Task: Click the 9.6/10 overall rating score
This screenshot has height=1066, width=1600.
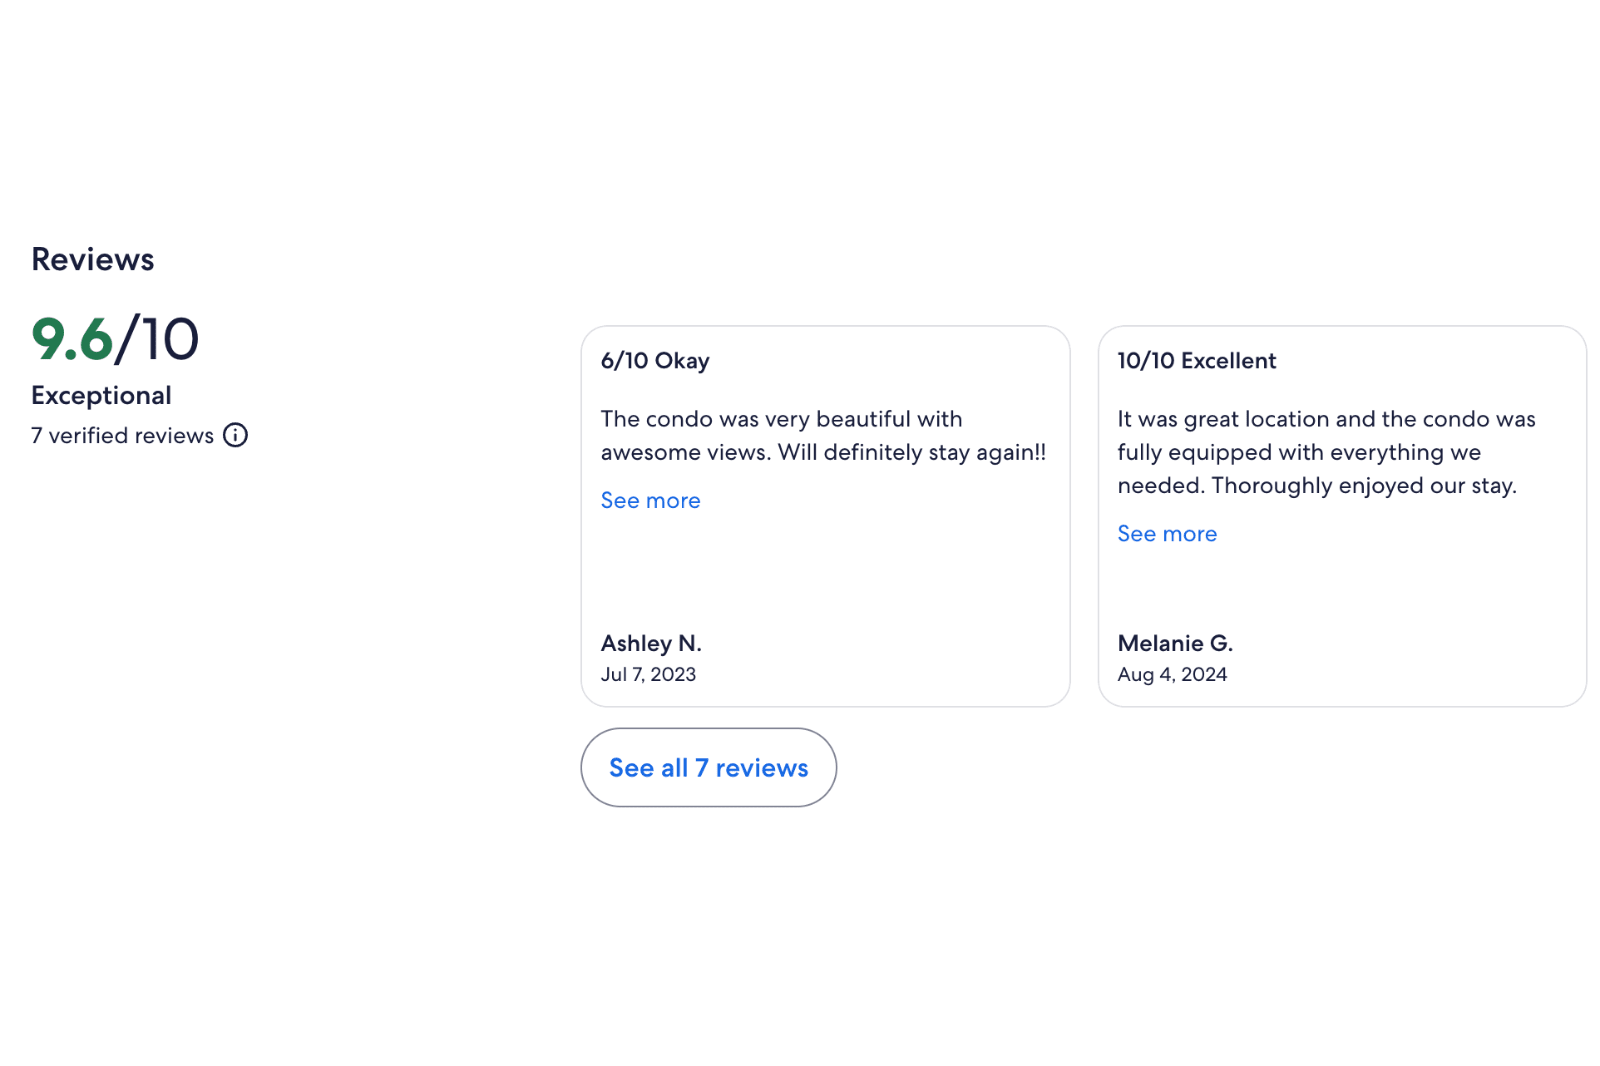Action: coord(115,339)
